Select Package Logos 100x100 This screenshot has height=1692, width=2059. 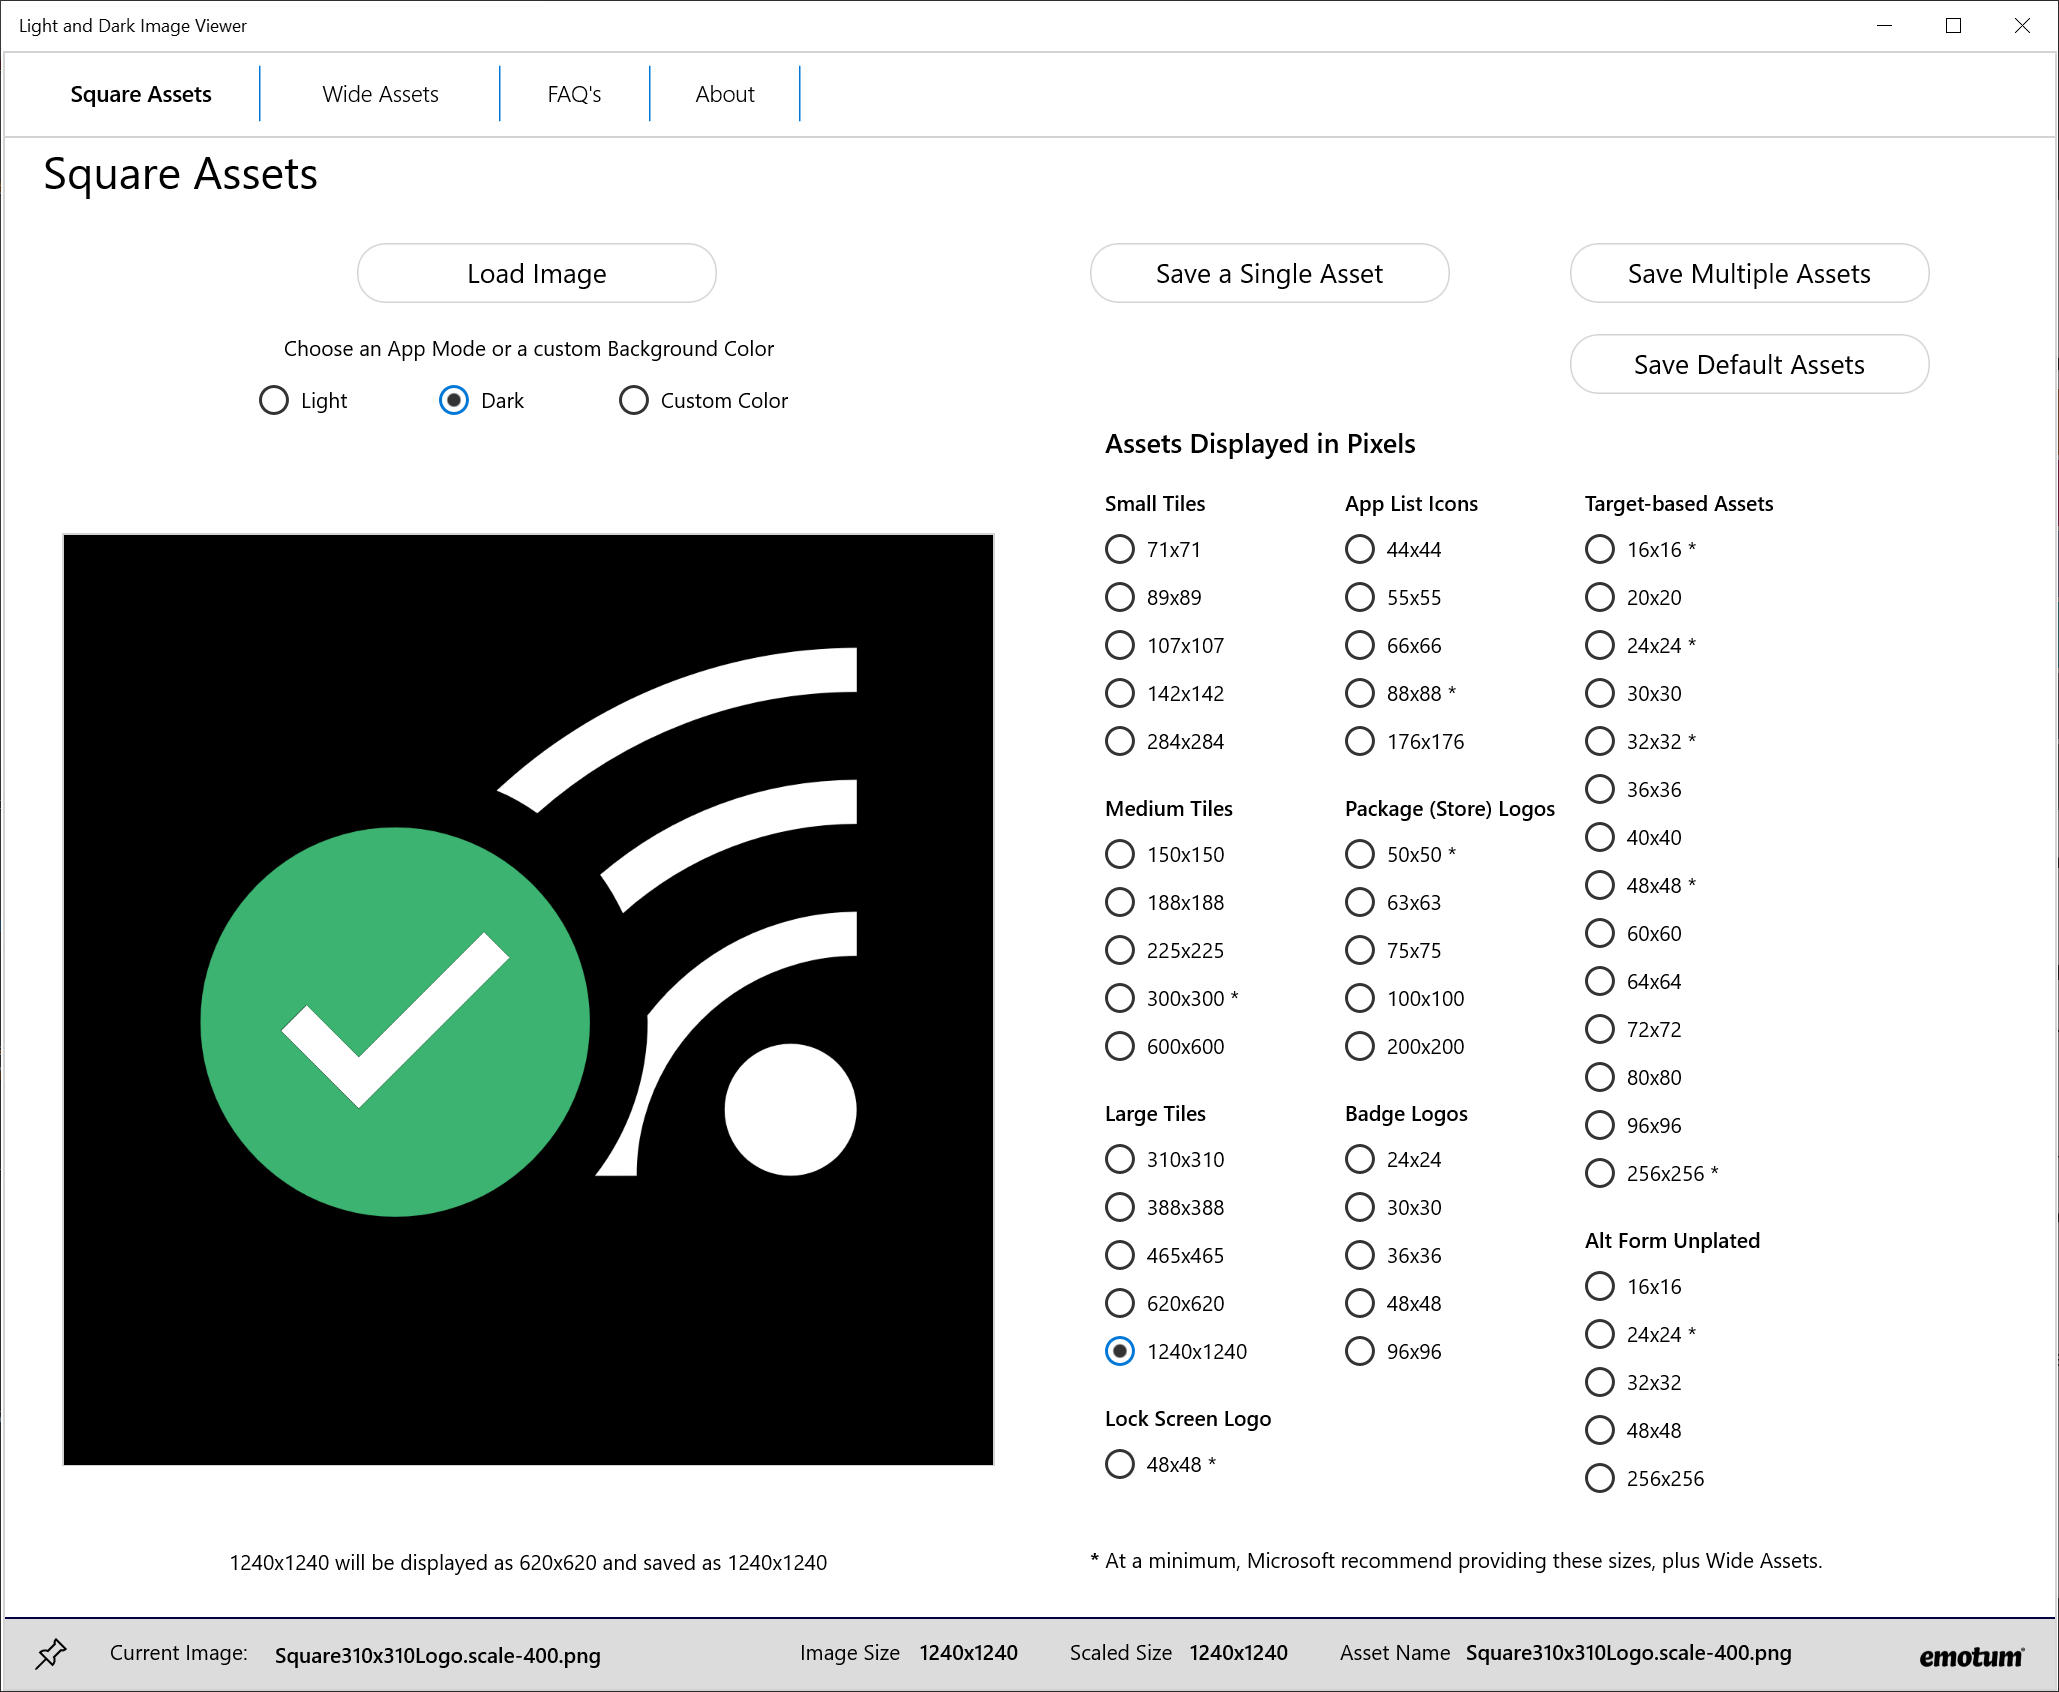[x=1404, y=998]
